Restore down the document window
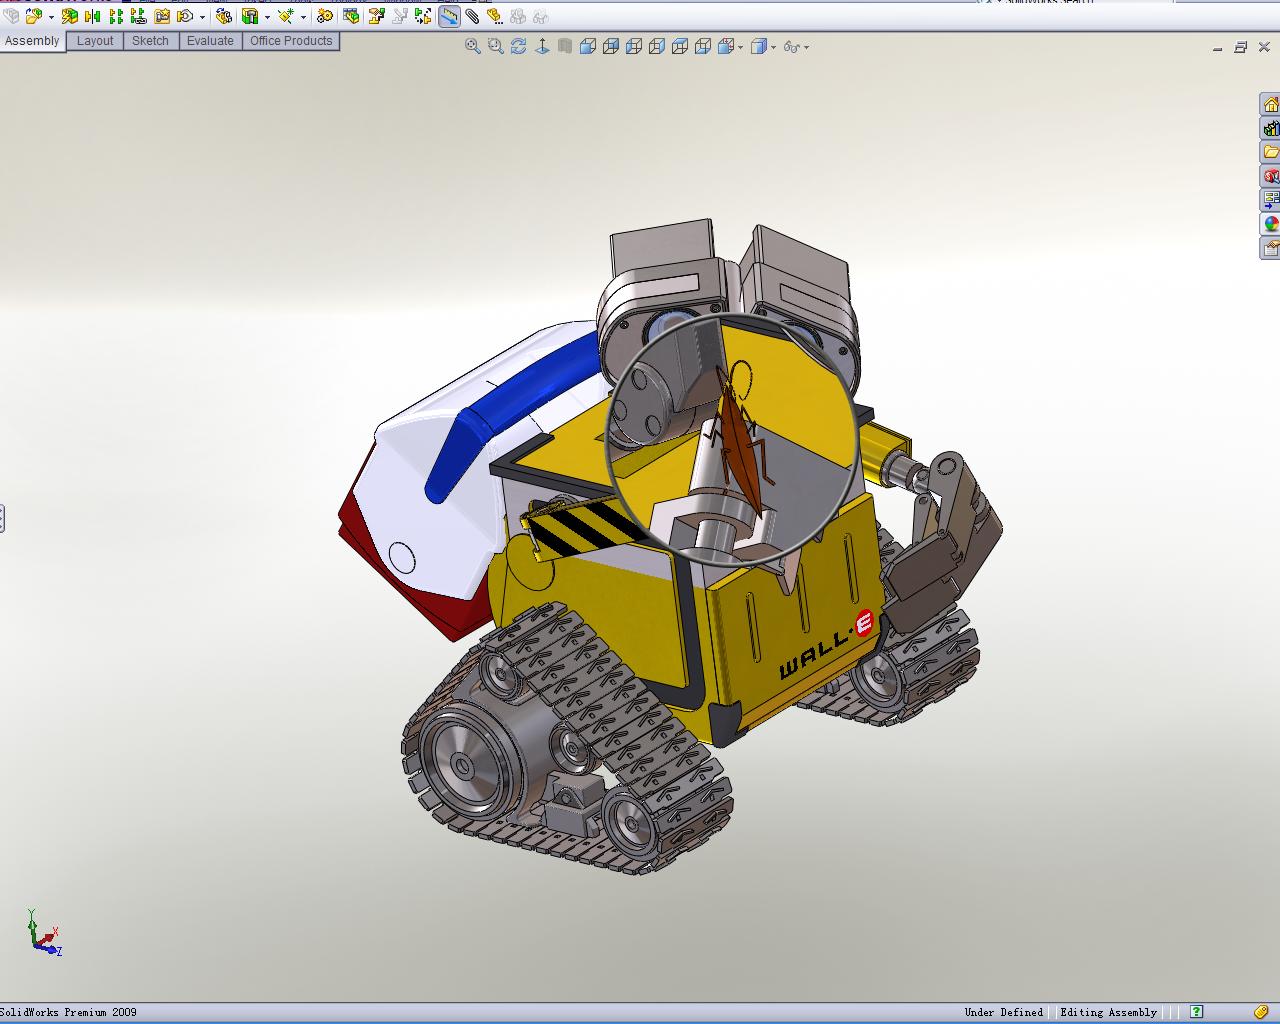This screenshot has width=1280, height=1024. (1241, 47)
